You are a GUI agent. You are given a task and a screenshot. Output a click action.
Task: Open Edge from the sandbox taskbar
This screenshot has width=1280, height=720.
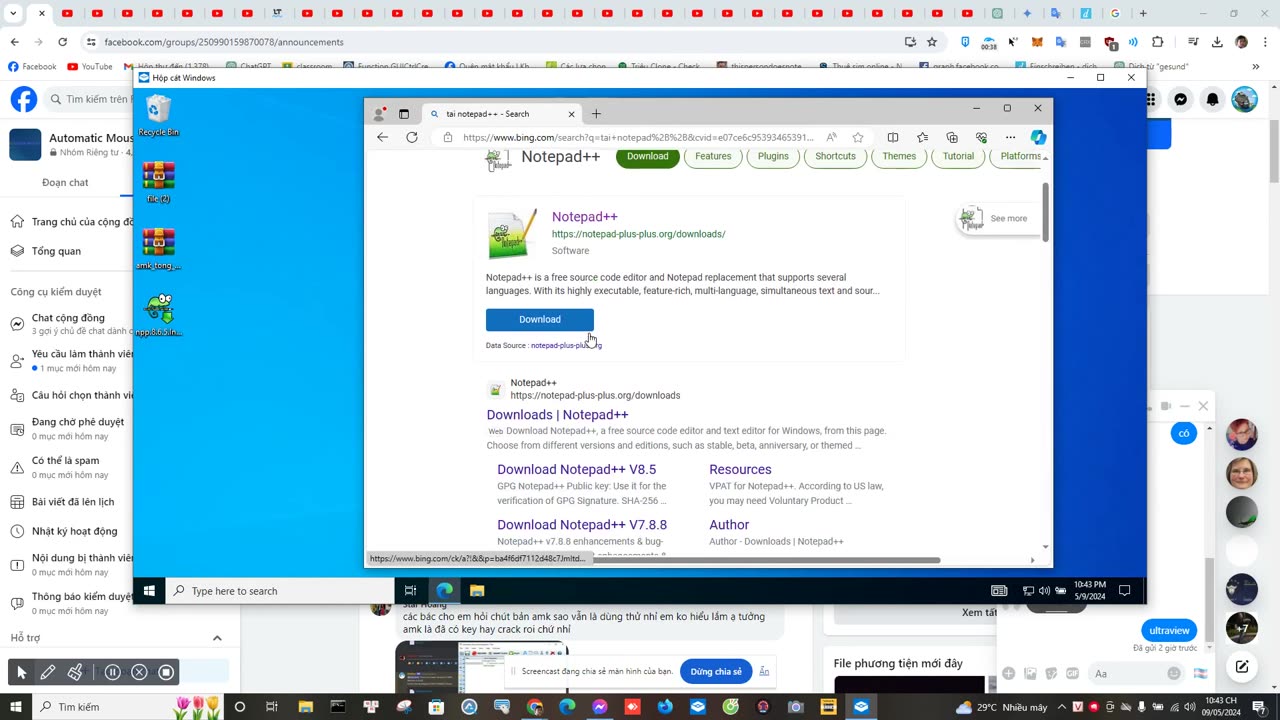(445, 591)
